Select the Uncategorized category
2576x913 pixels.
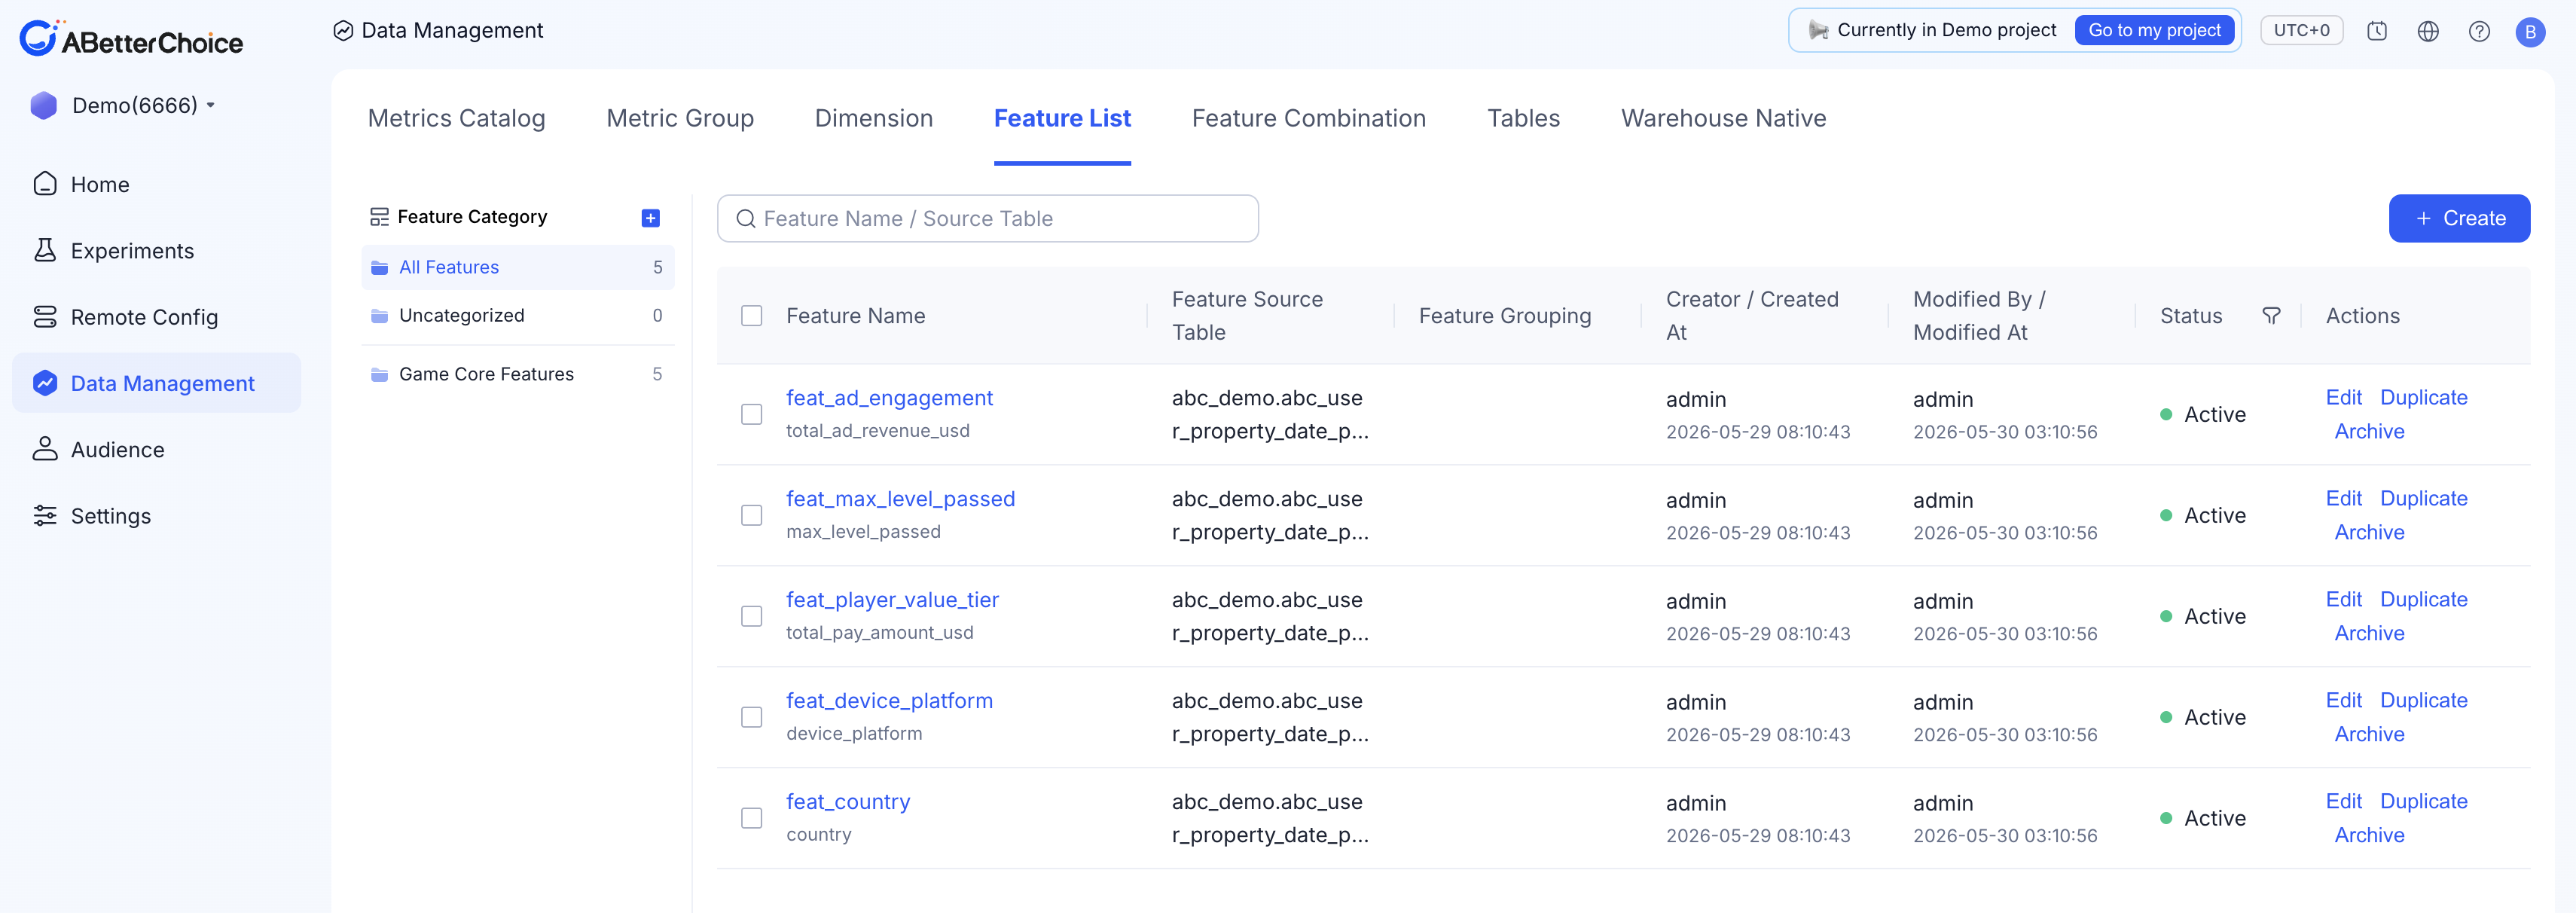coord(517,316)
